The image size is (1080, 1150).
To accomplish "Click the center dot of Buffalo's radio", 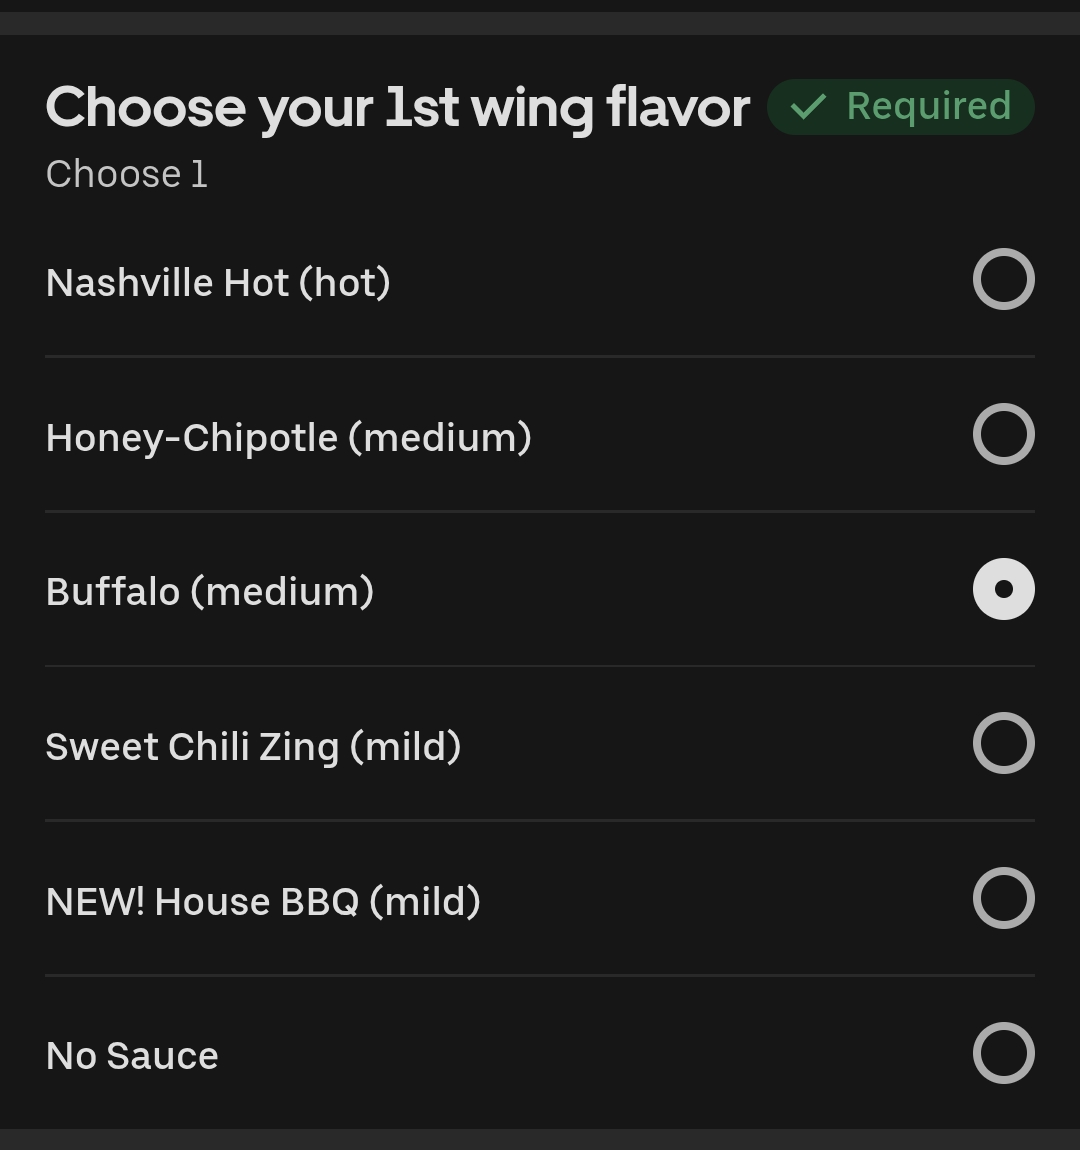I will (1004, 589).
